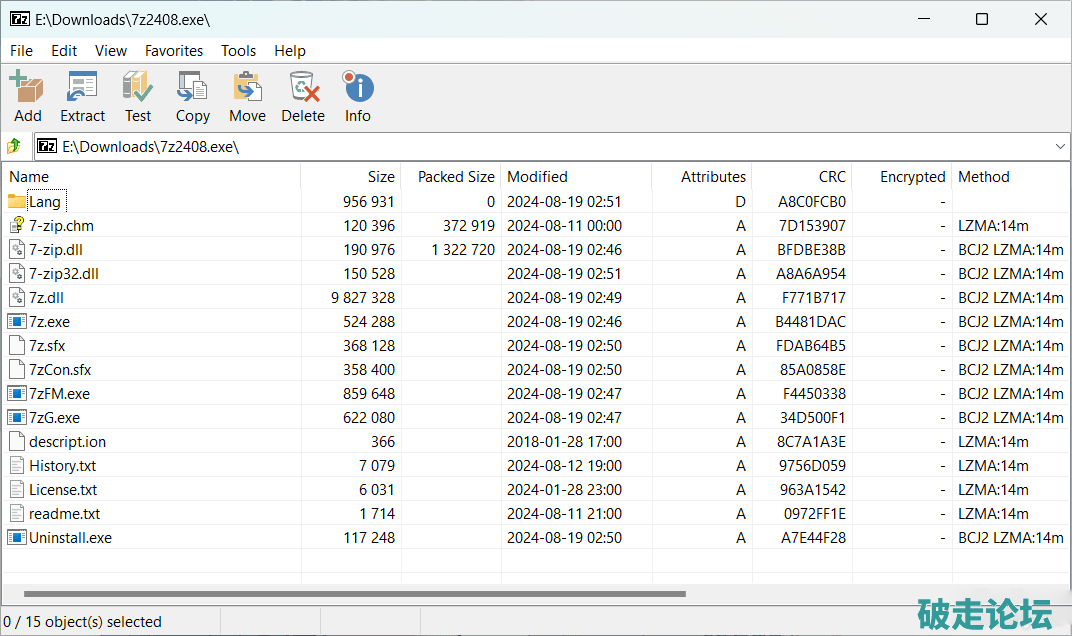Image resolution: width=1072 pixels, height=636 pixels.
Task: Open the Tools menu
Action: click(238, 51)
